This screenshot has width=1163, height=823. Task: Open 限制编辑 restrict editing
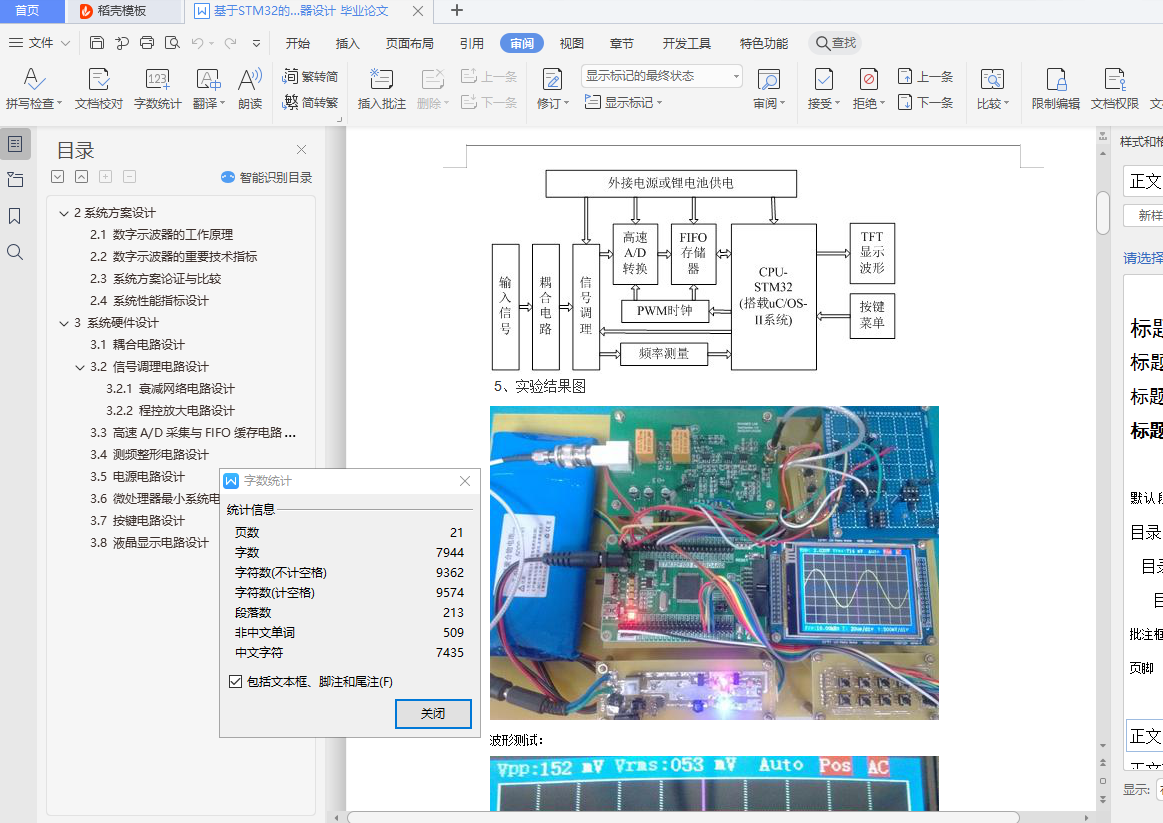[1055, 88]
